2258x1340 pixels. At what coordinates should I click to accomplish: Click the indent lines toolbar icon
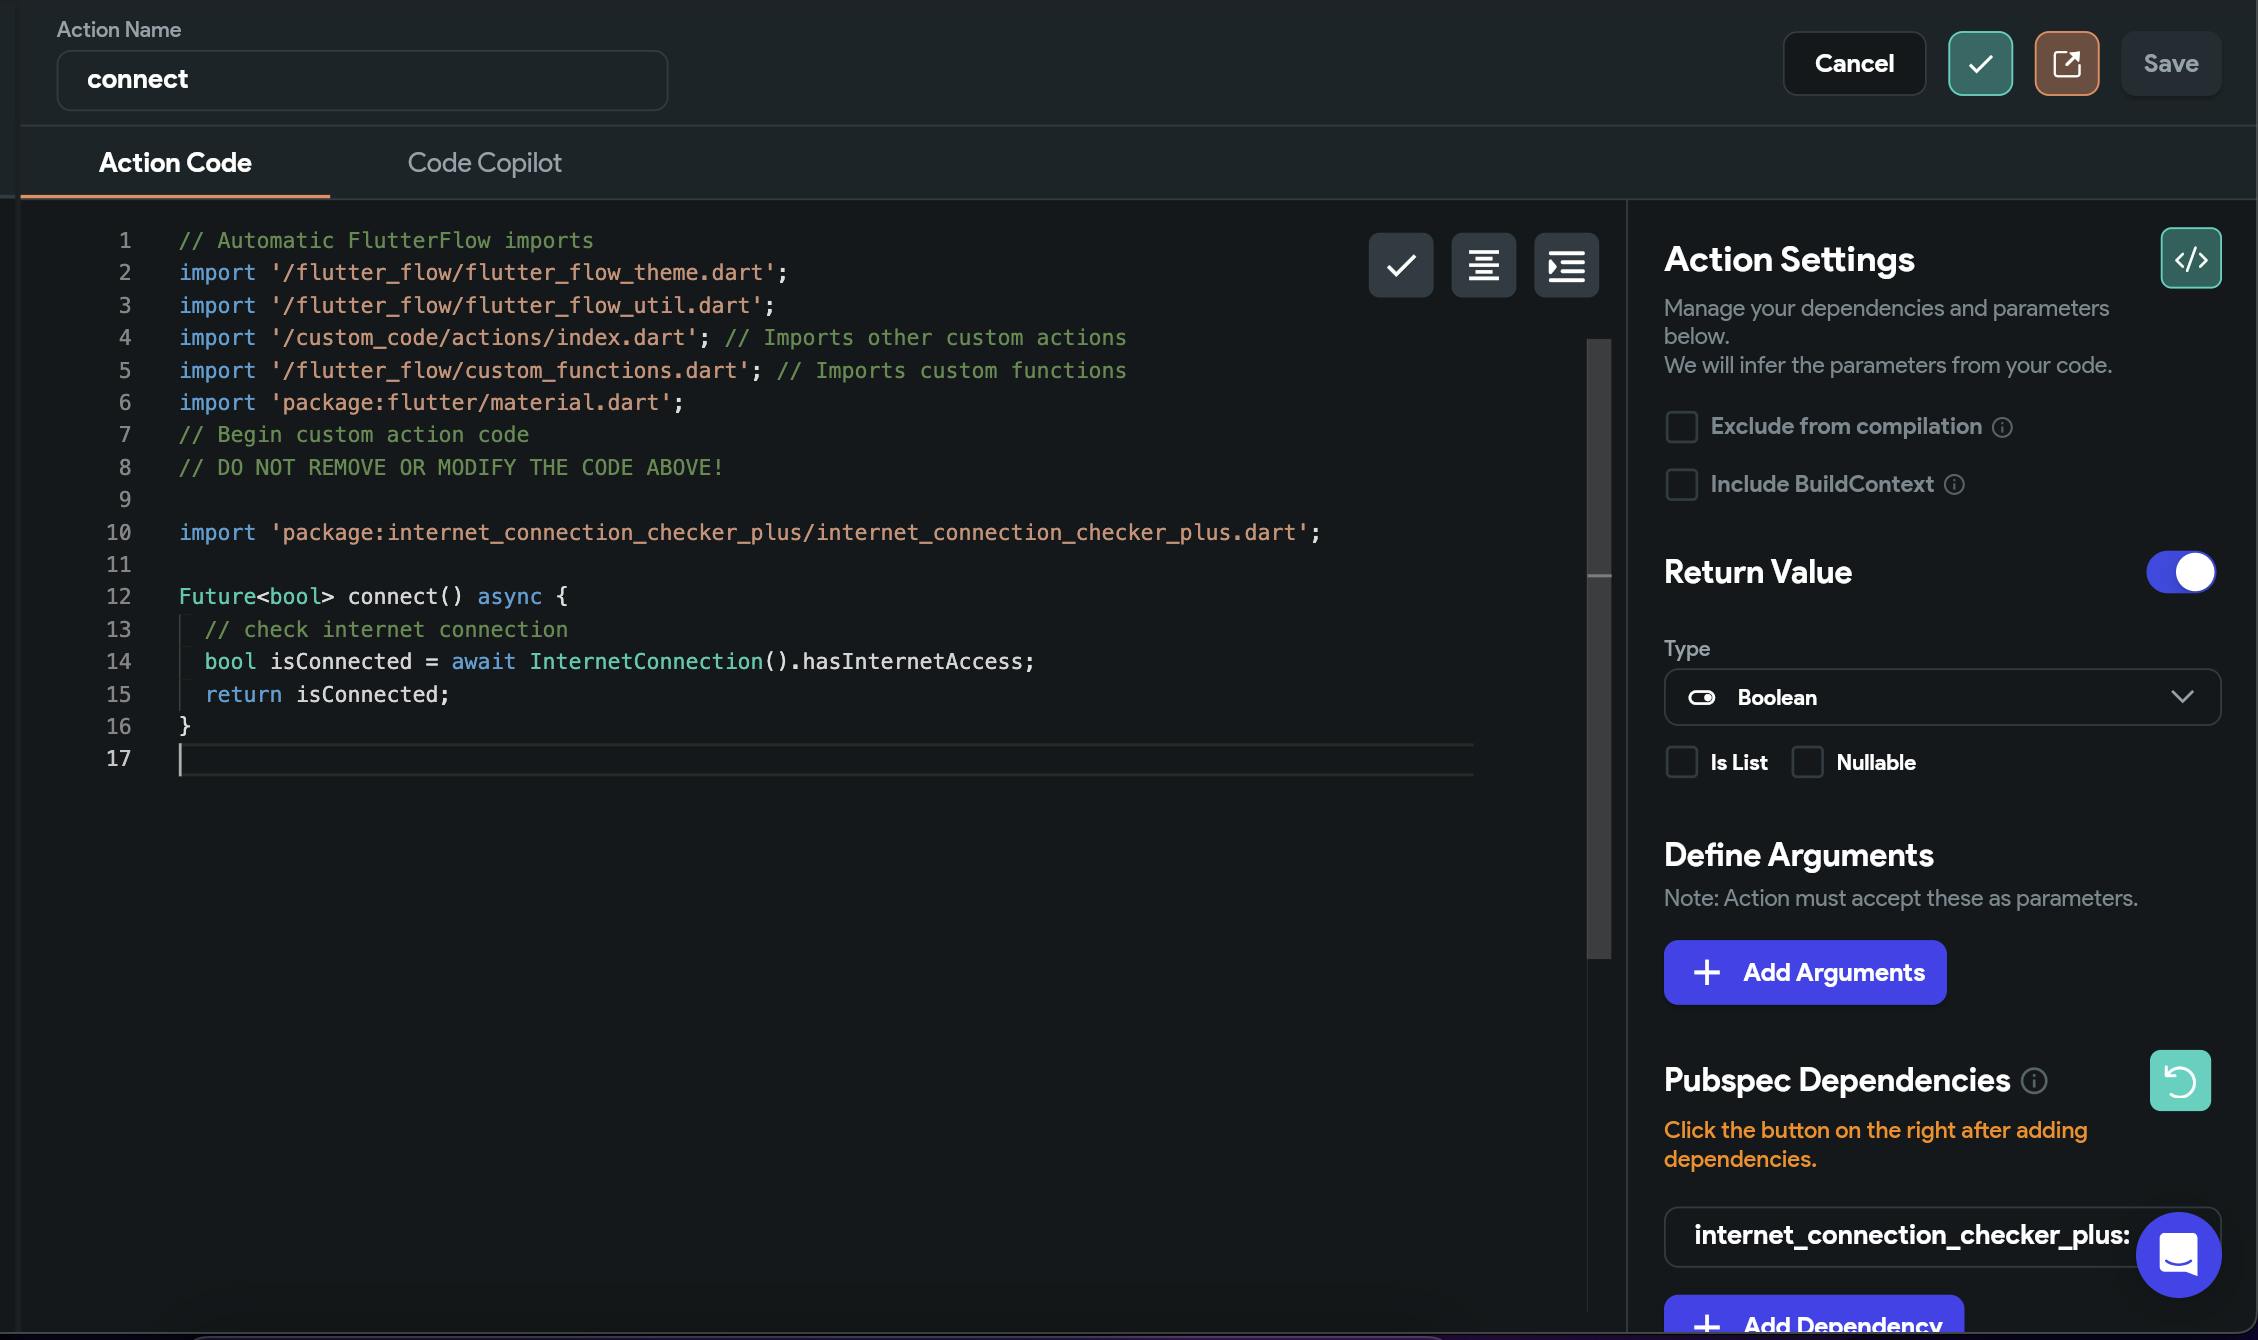[x=1566, y=265]
